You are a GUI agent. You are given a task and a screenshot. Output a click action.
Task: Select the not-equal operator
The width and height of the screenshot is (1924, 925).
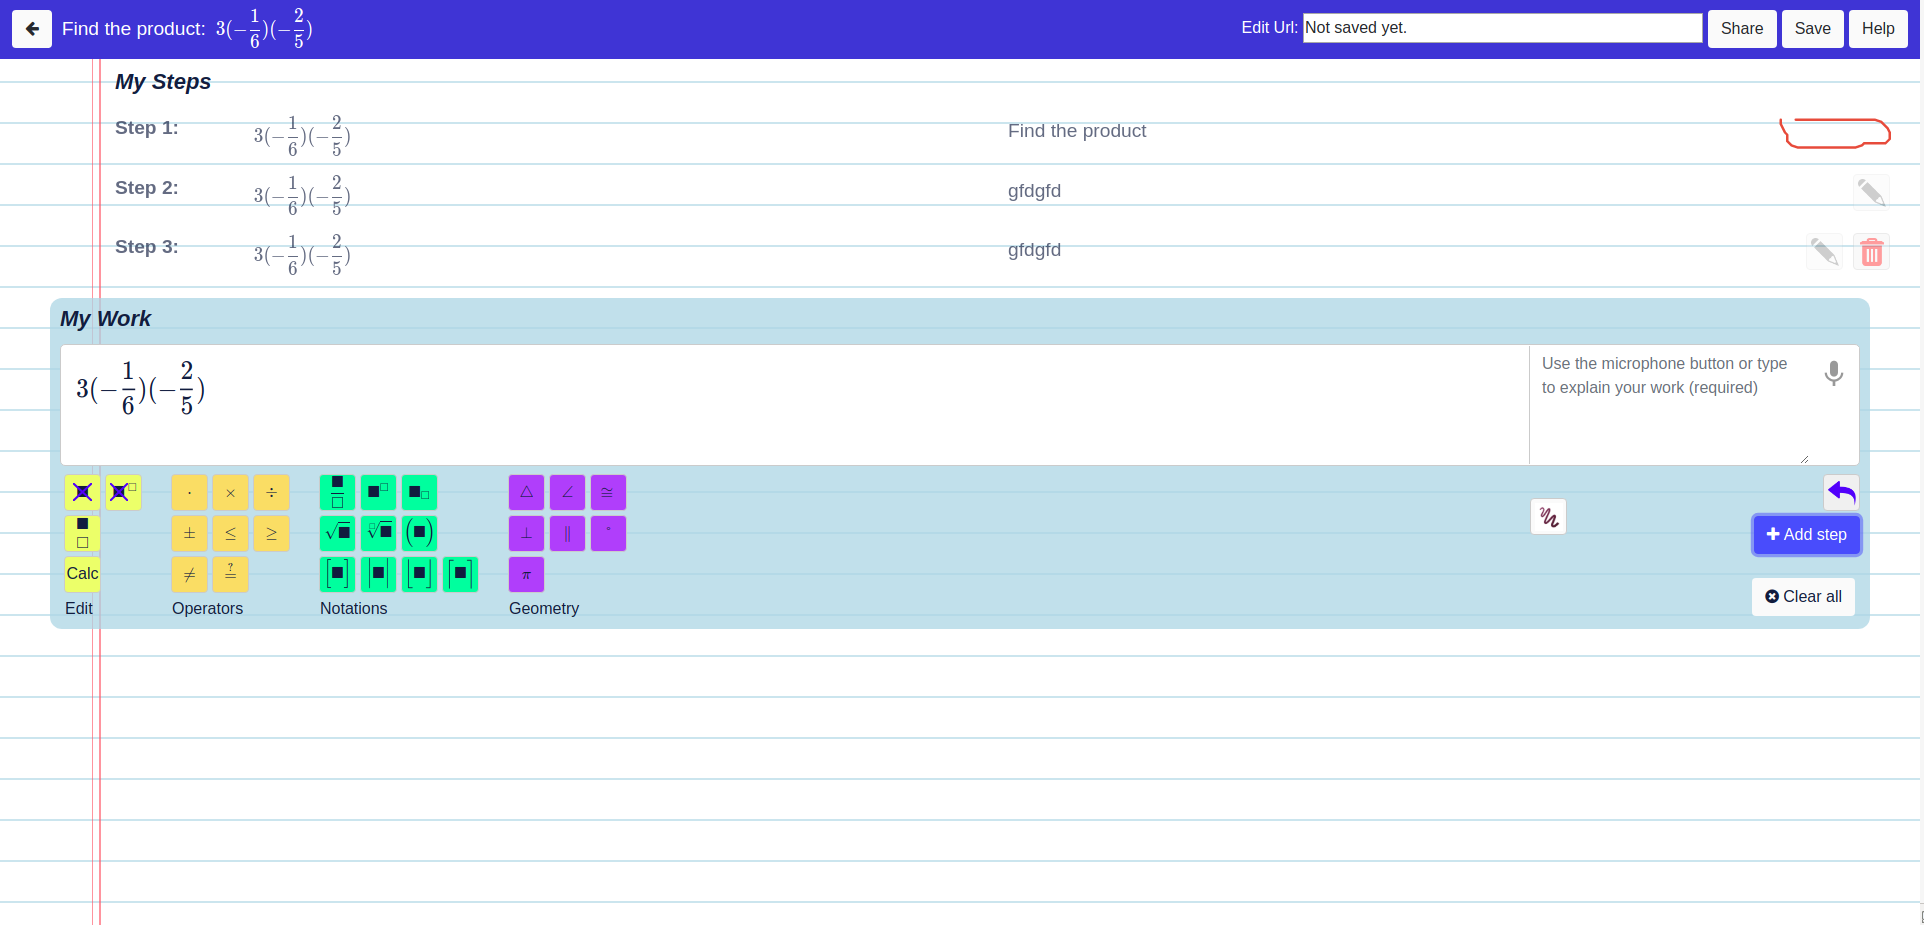click(189, 574)
